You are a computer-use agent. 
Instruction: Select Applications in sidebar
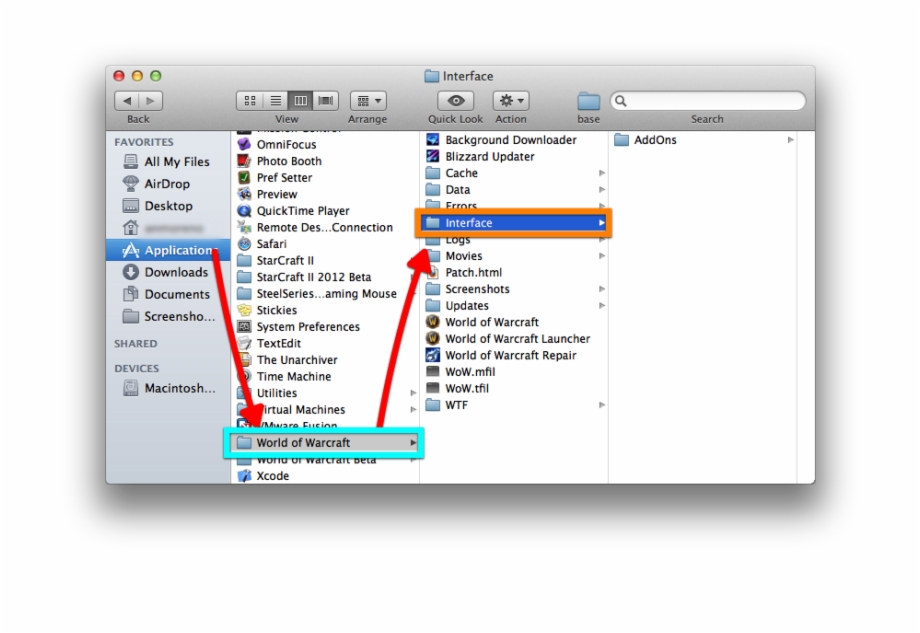168,250
